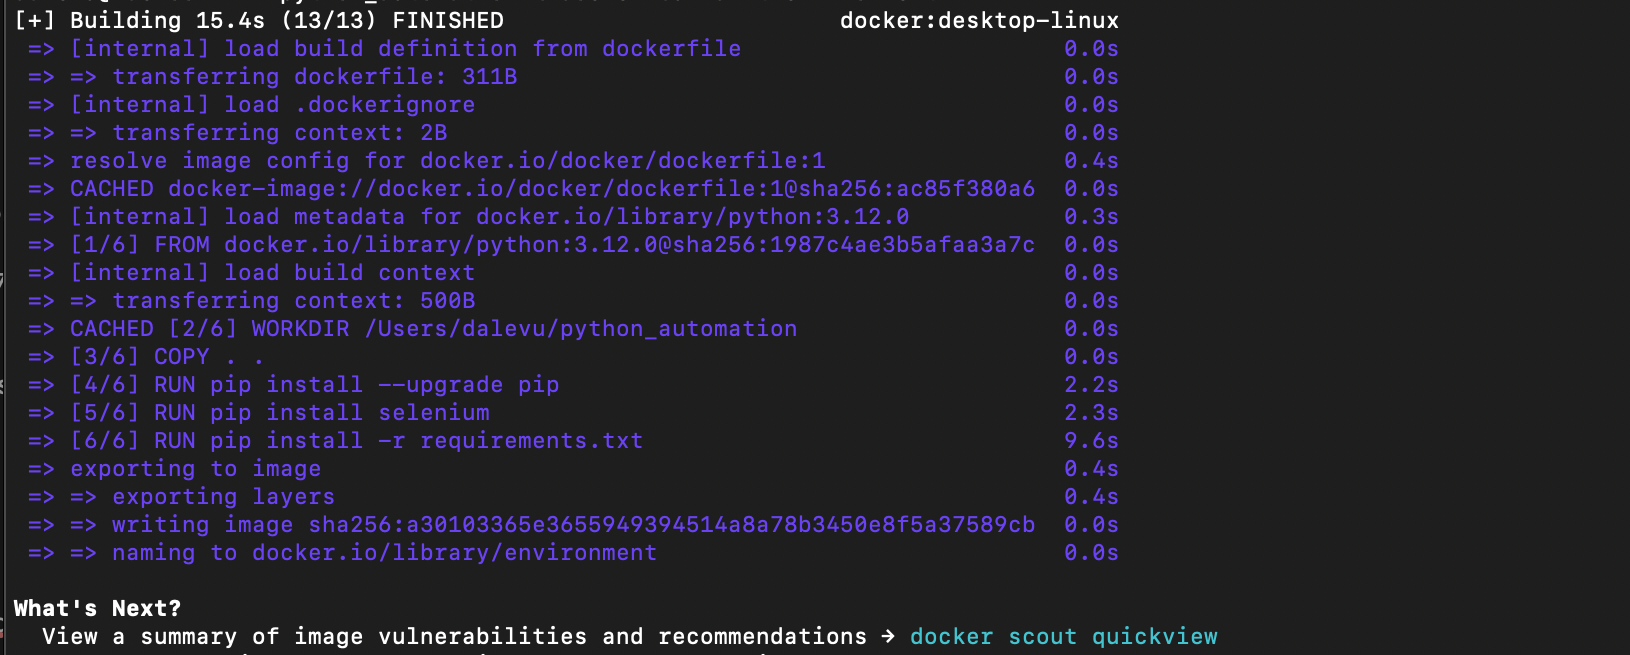
Task: Click the naming to docker.io/library/environment line
Action: coord(384,553)
